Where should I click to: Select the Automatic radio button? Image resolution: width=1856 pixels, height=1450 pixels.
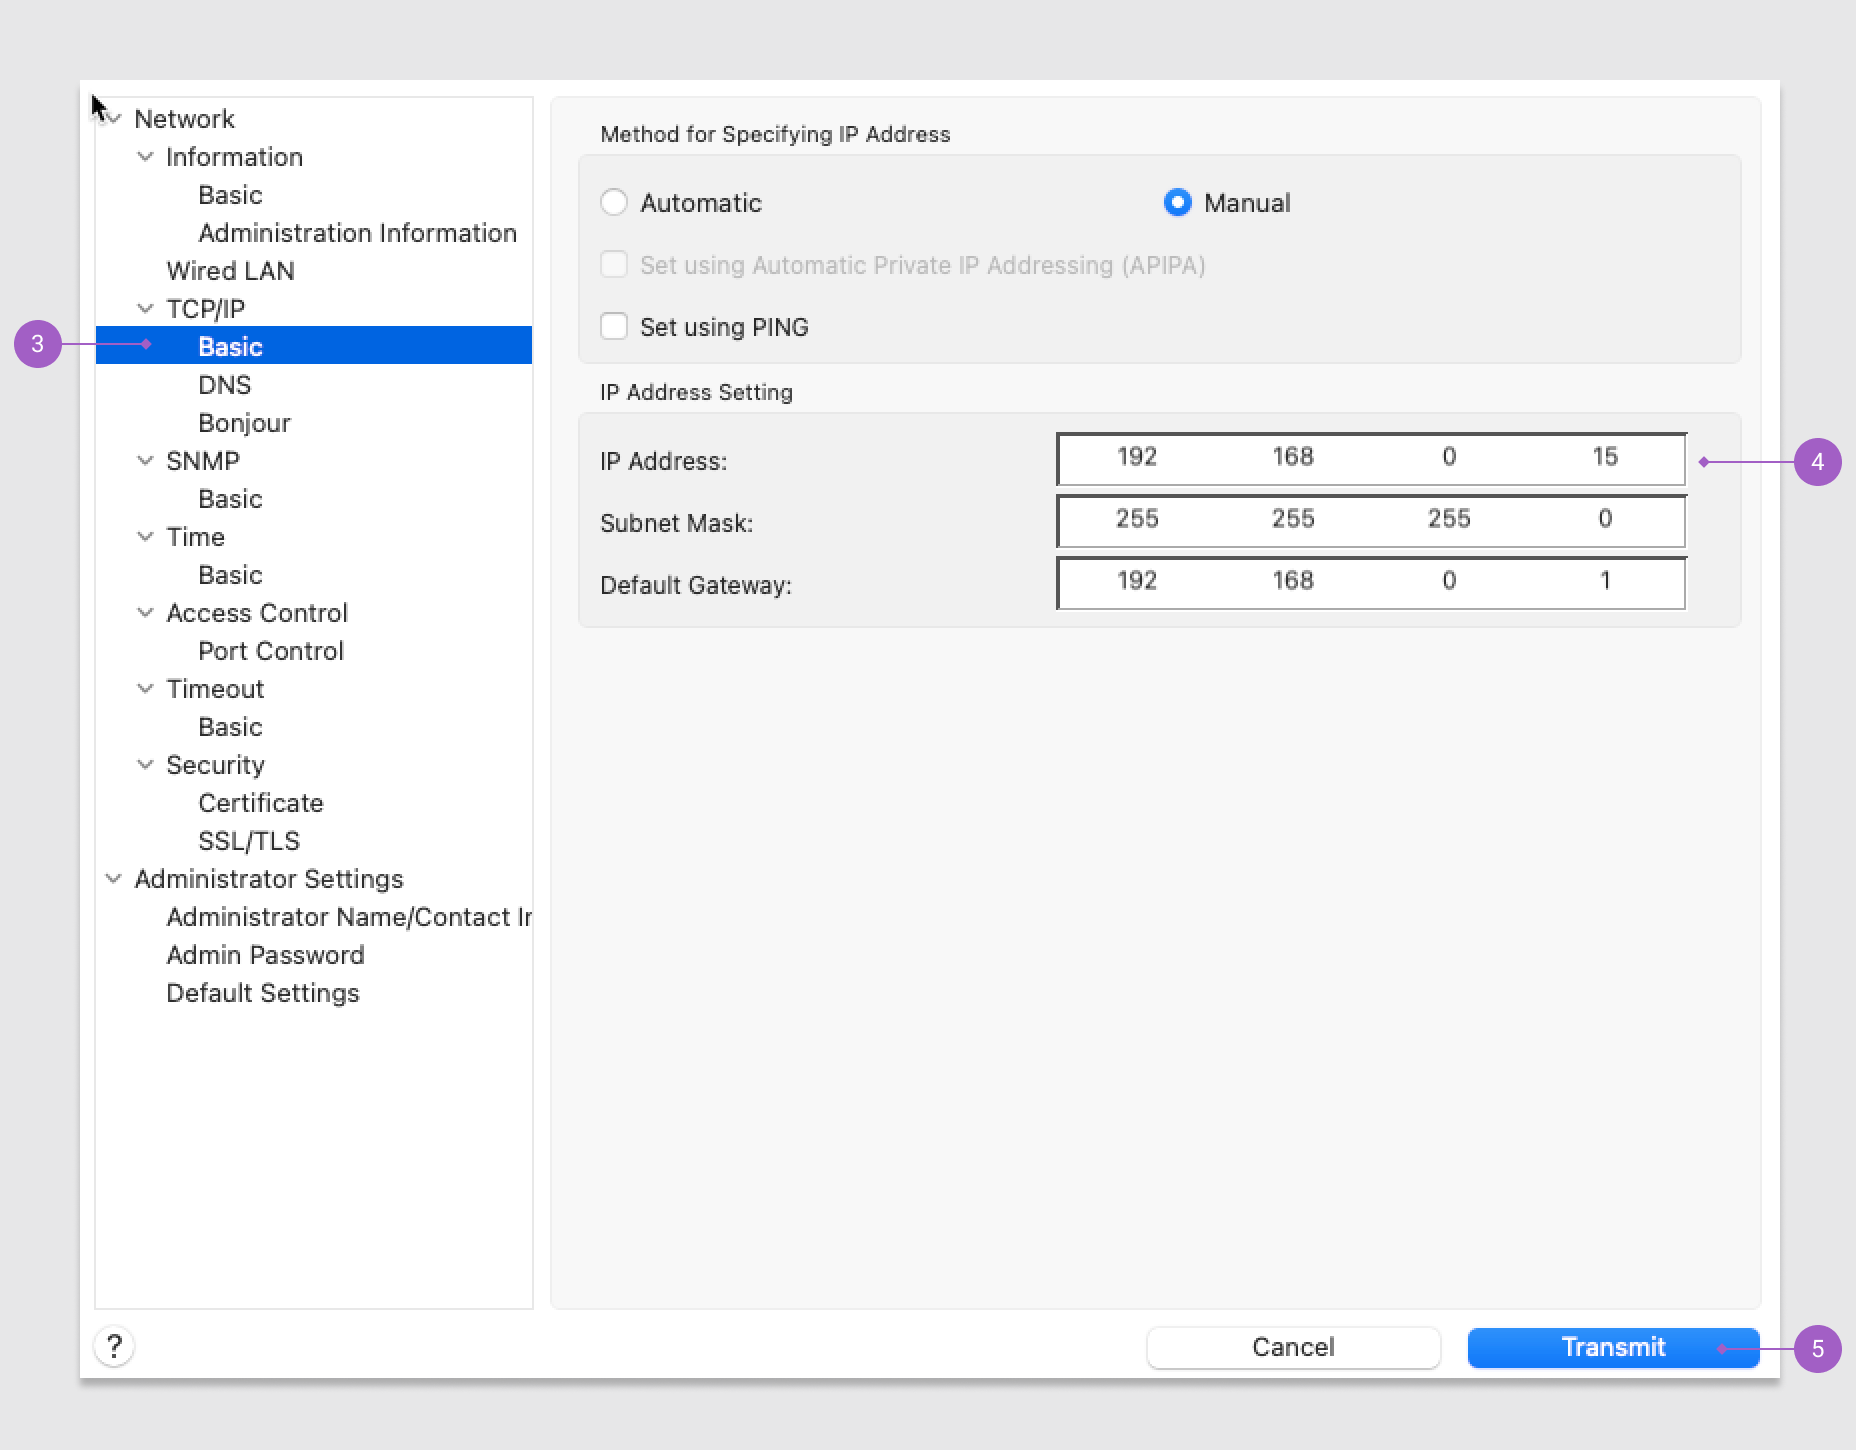click(x=614, y=202)
